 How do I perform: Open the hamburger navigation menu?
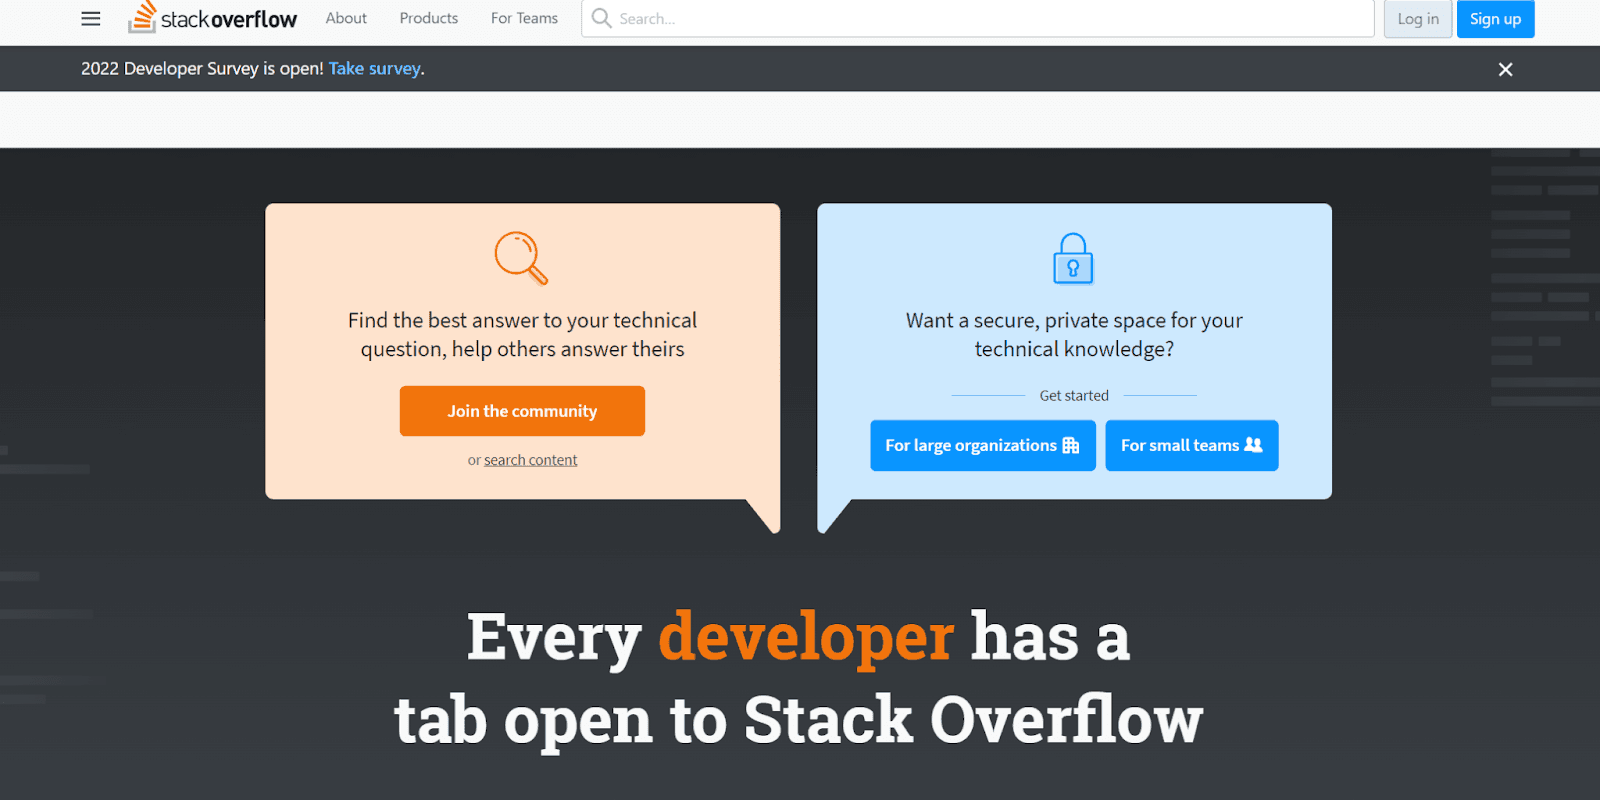point(91,18)
